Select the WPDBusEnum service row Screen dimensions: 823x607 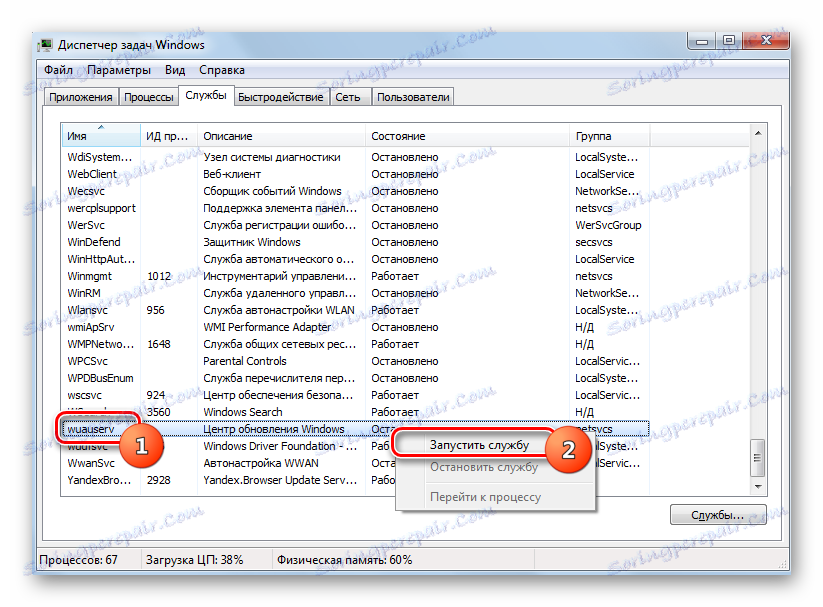pos(355,378)
